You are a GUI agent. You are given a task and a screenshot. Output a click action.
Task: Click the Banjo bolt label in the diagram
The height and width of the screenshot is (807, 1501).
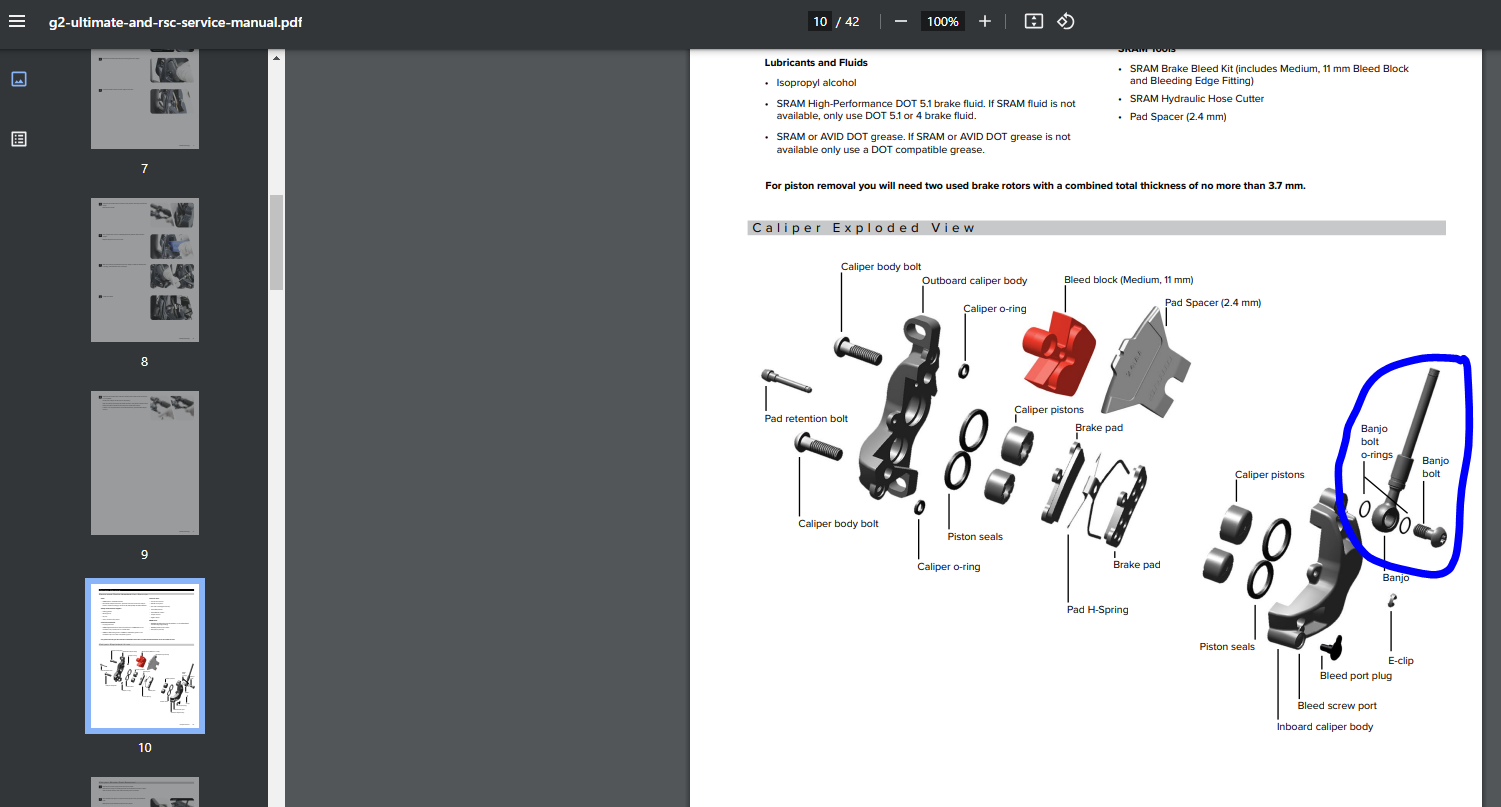1435,467
